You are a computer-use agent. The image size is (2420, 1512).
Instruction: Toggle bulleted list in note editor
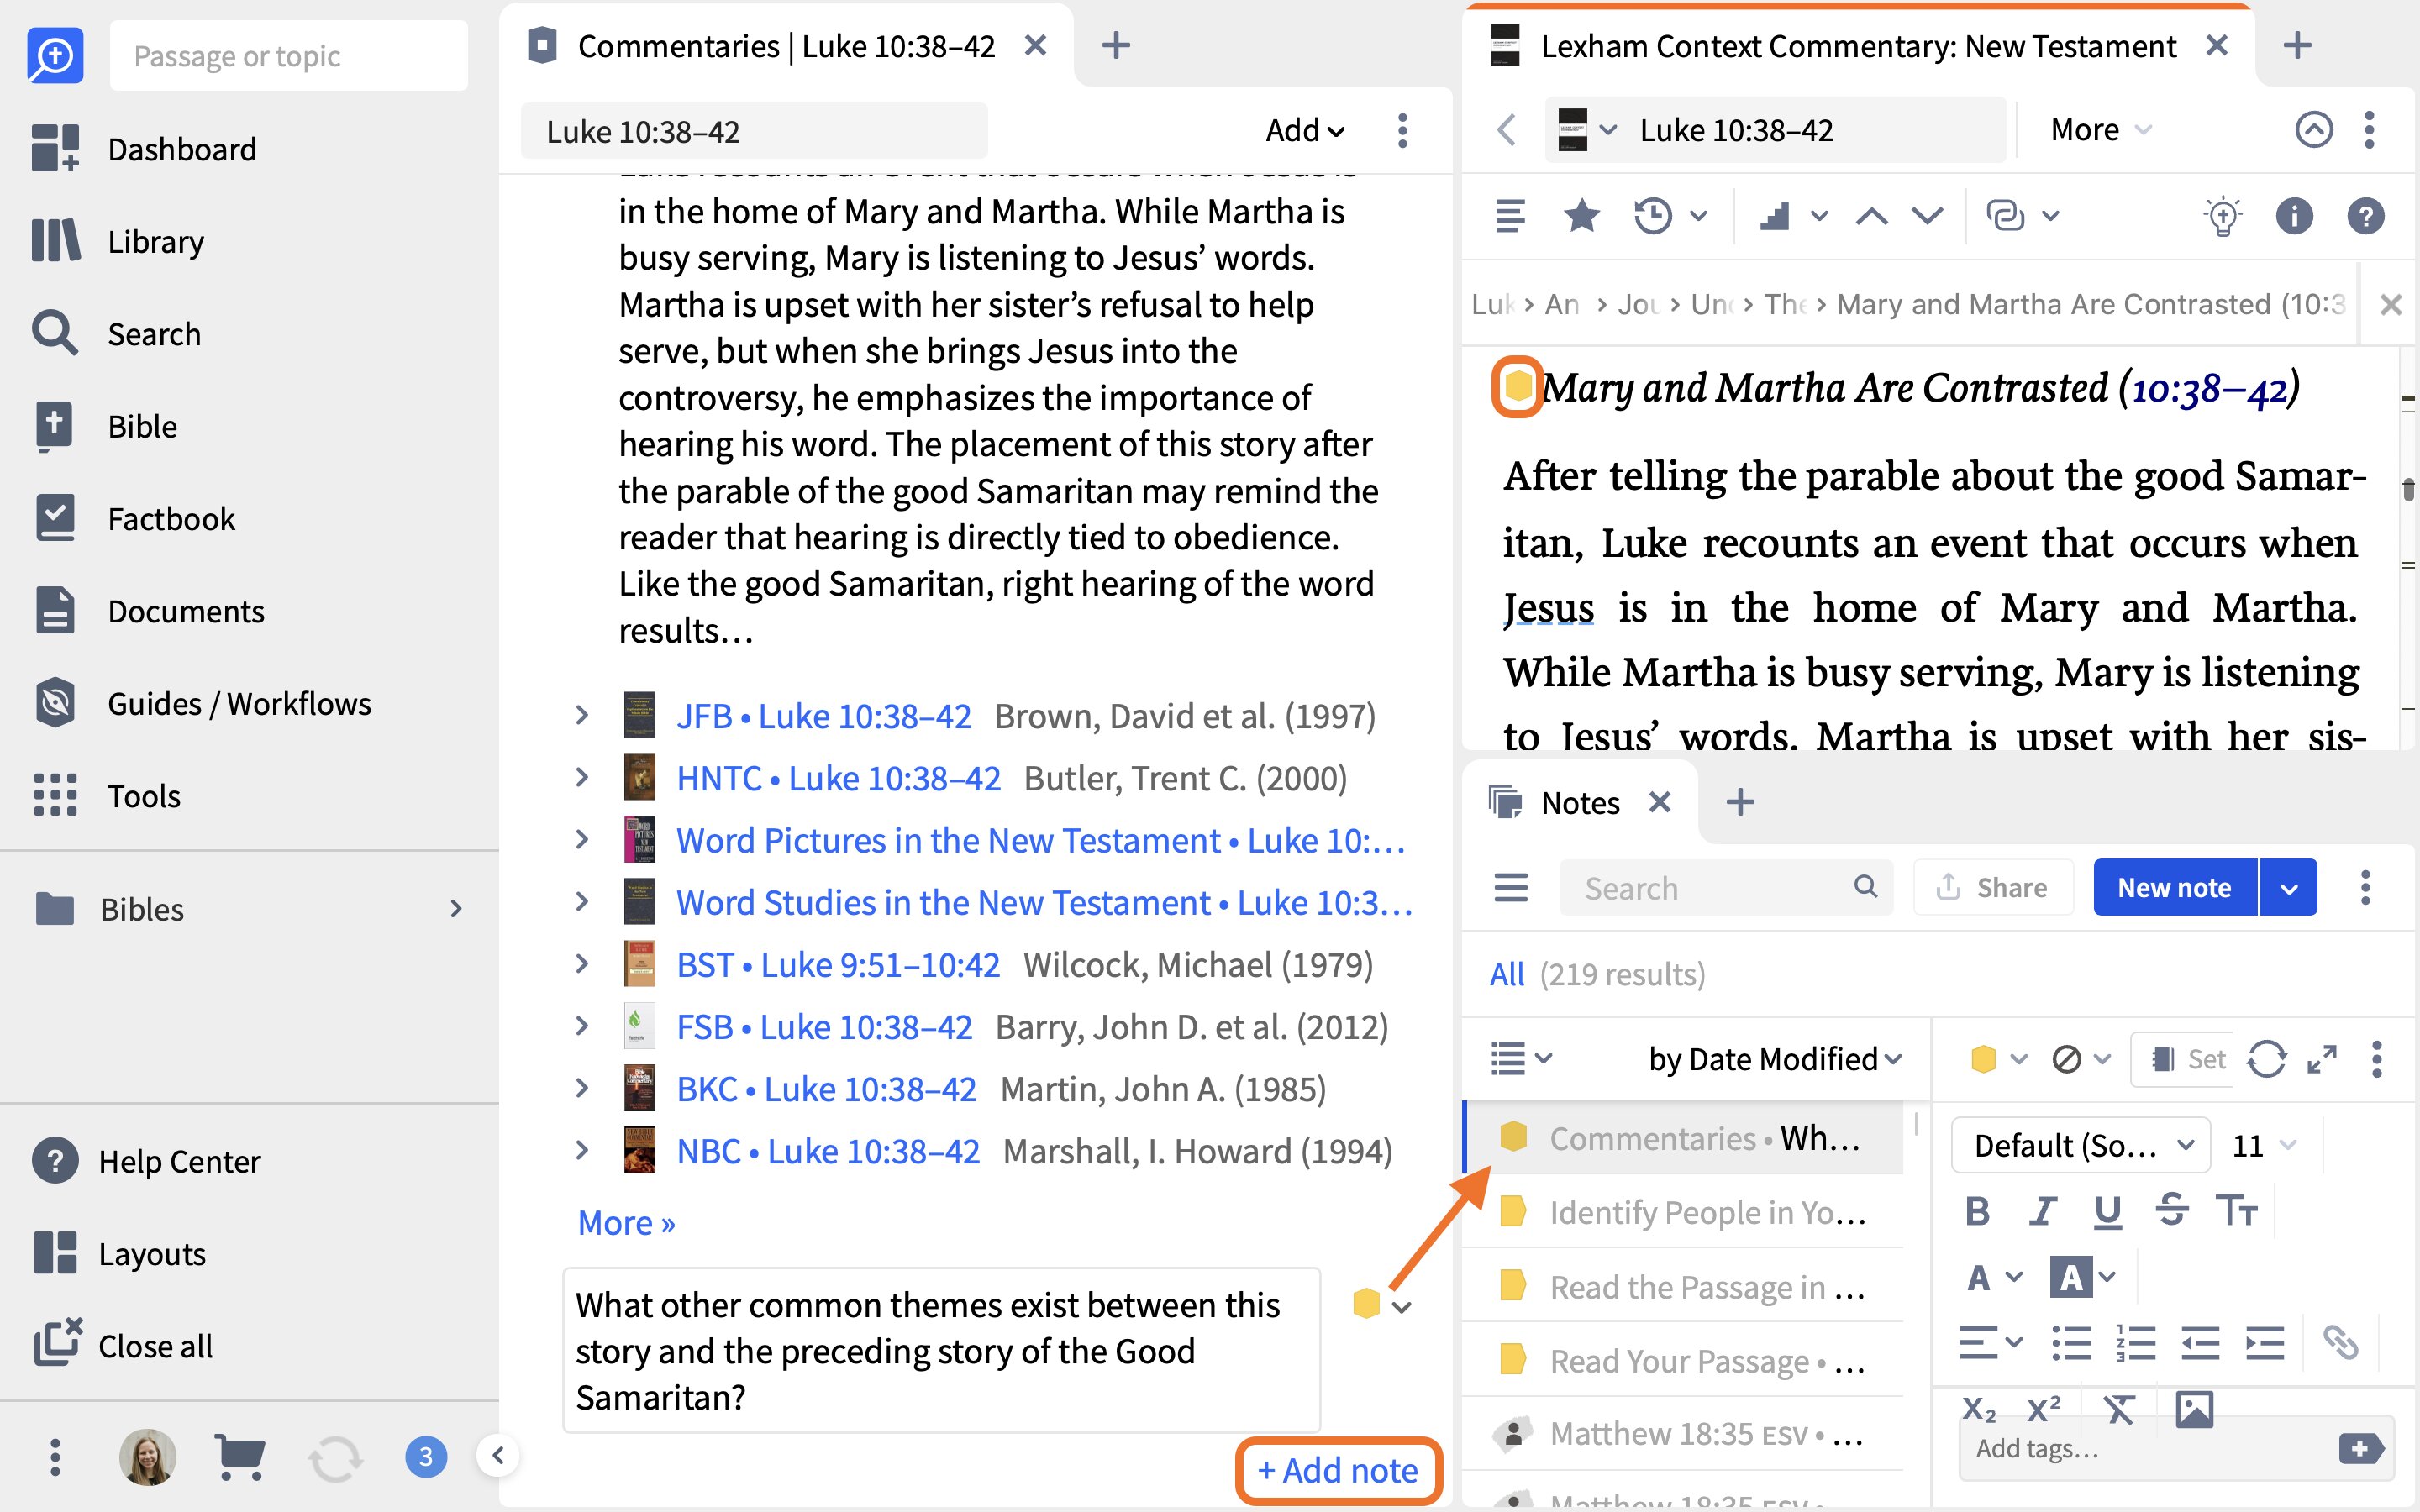coord(2071,1343)
